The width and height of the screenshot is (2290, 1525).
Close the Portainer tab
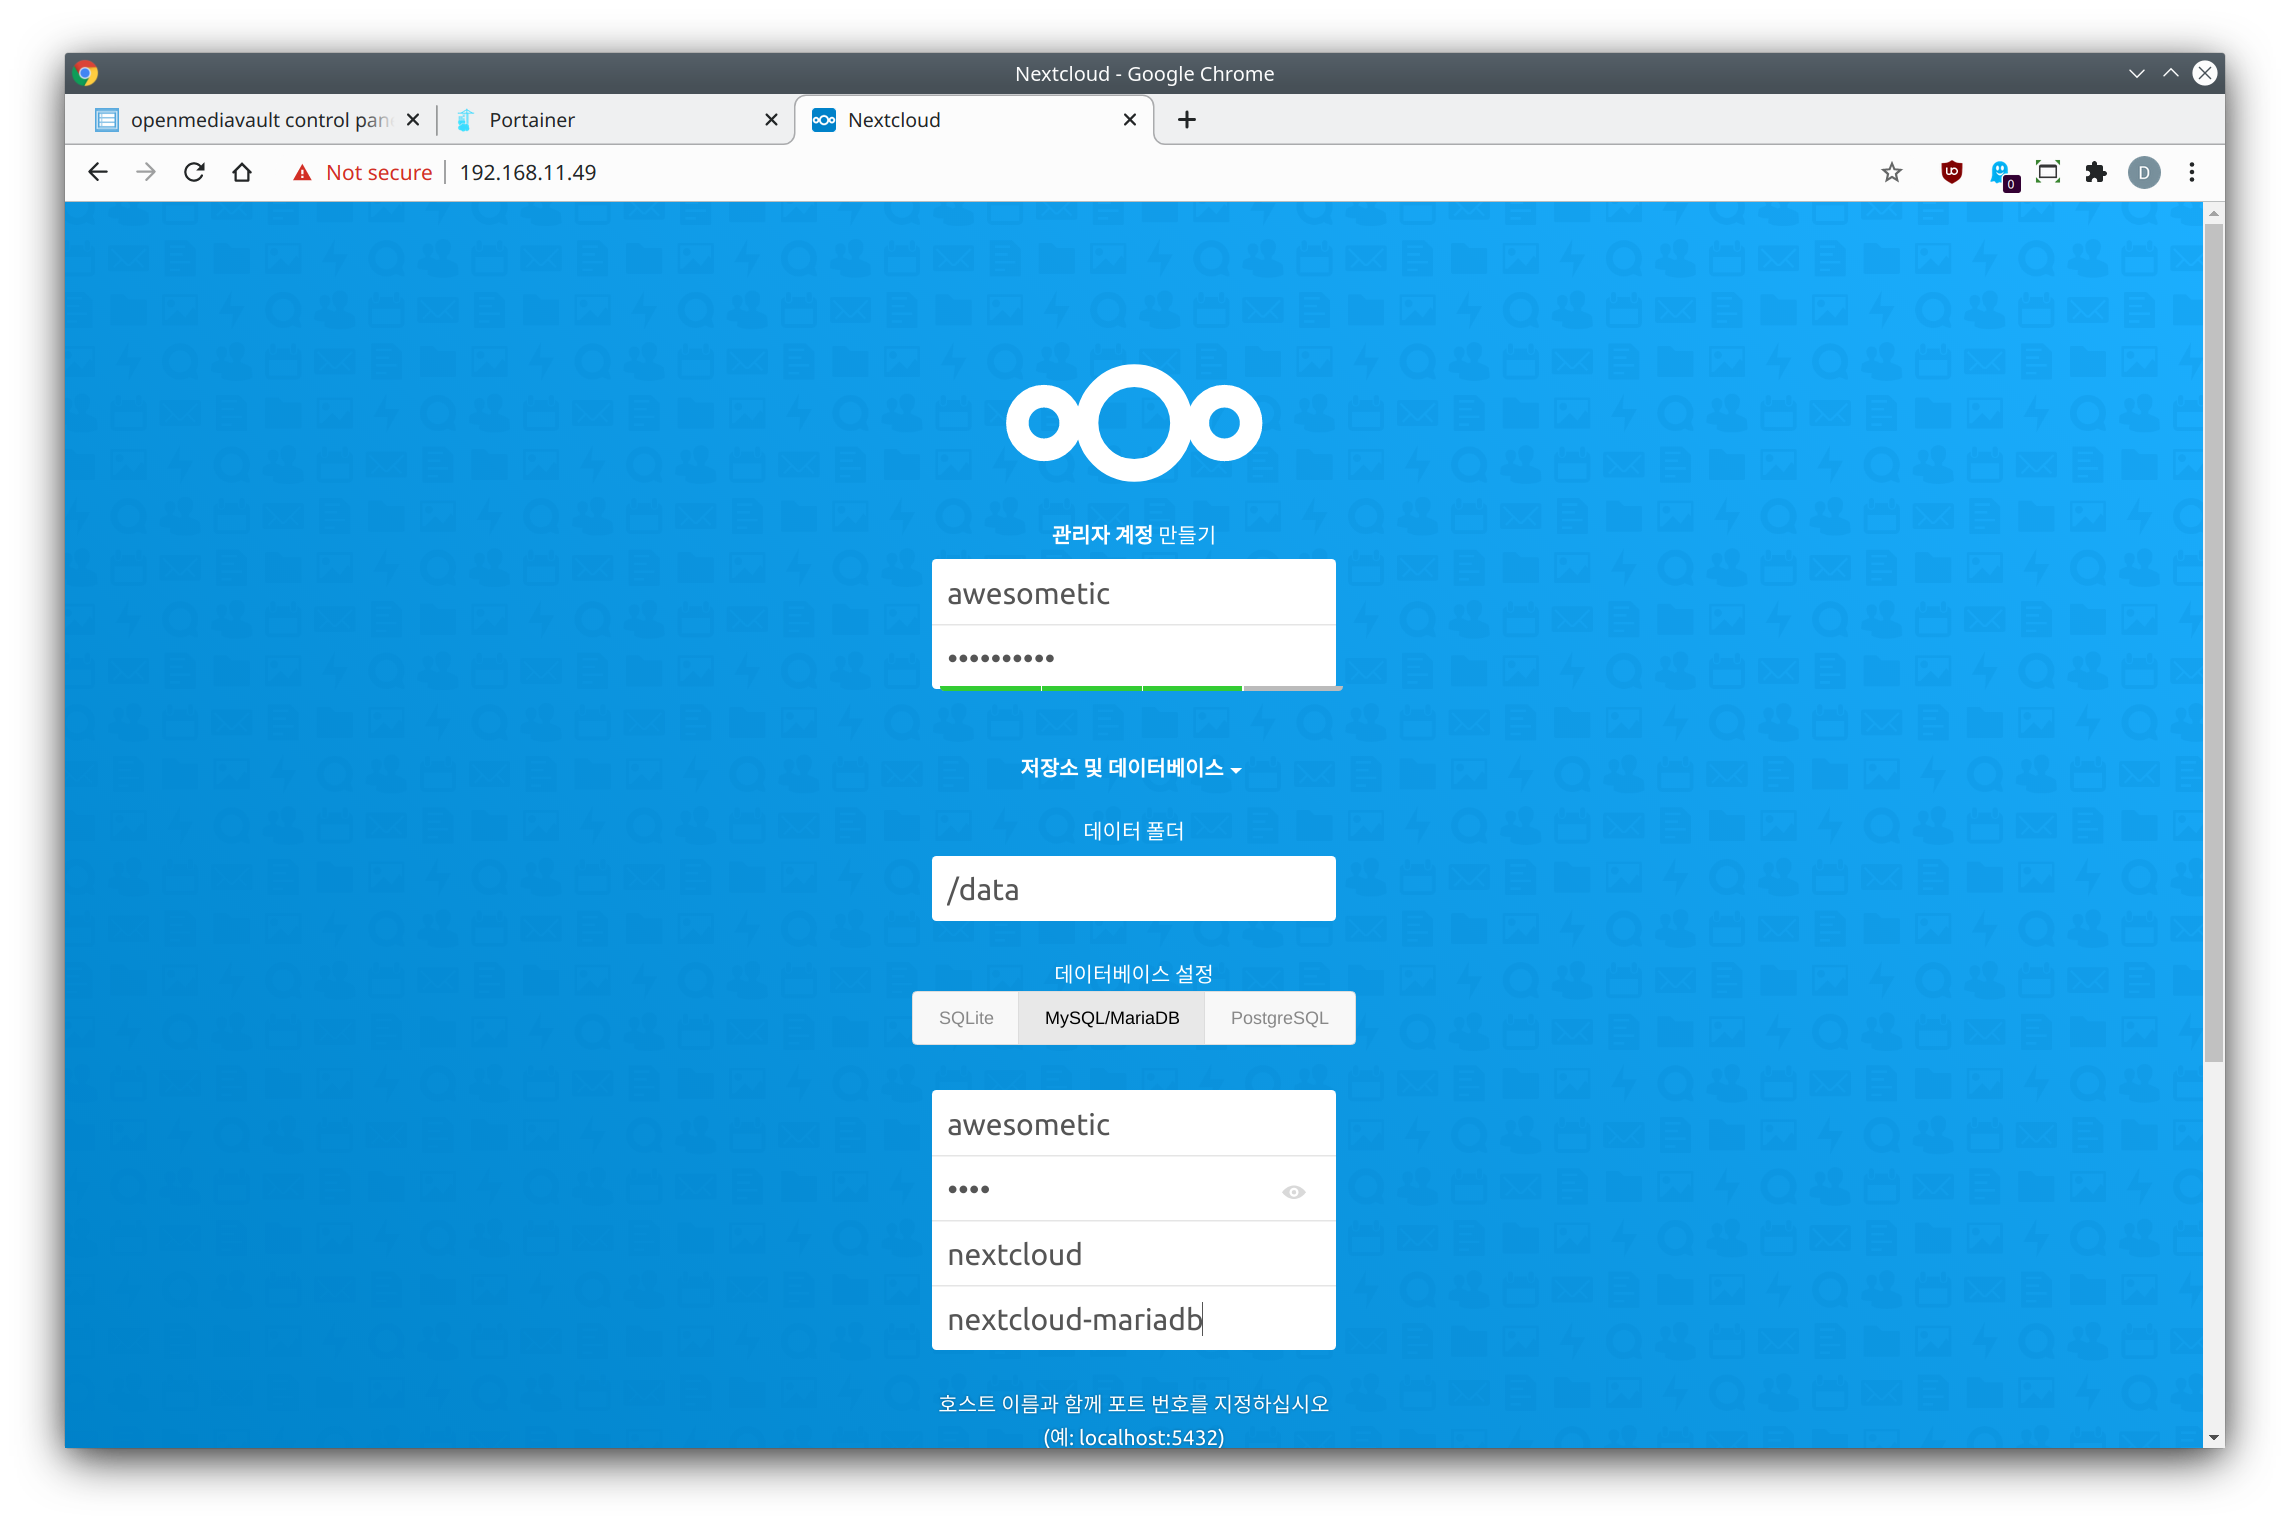coord(771,120)
